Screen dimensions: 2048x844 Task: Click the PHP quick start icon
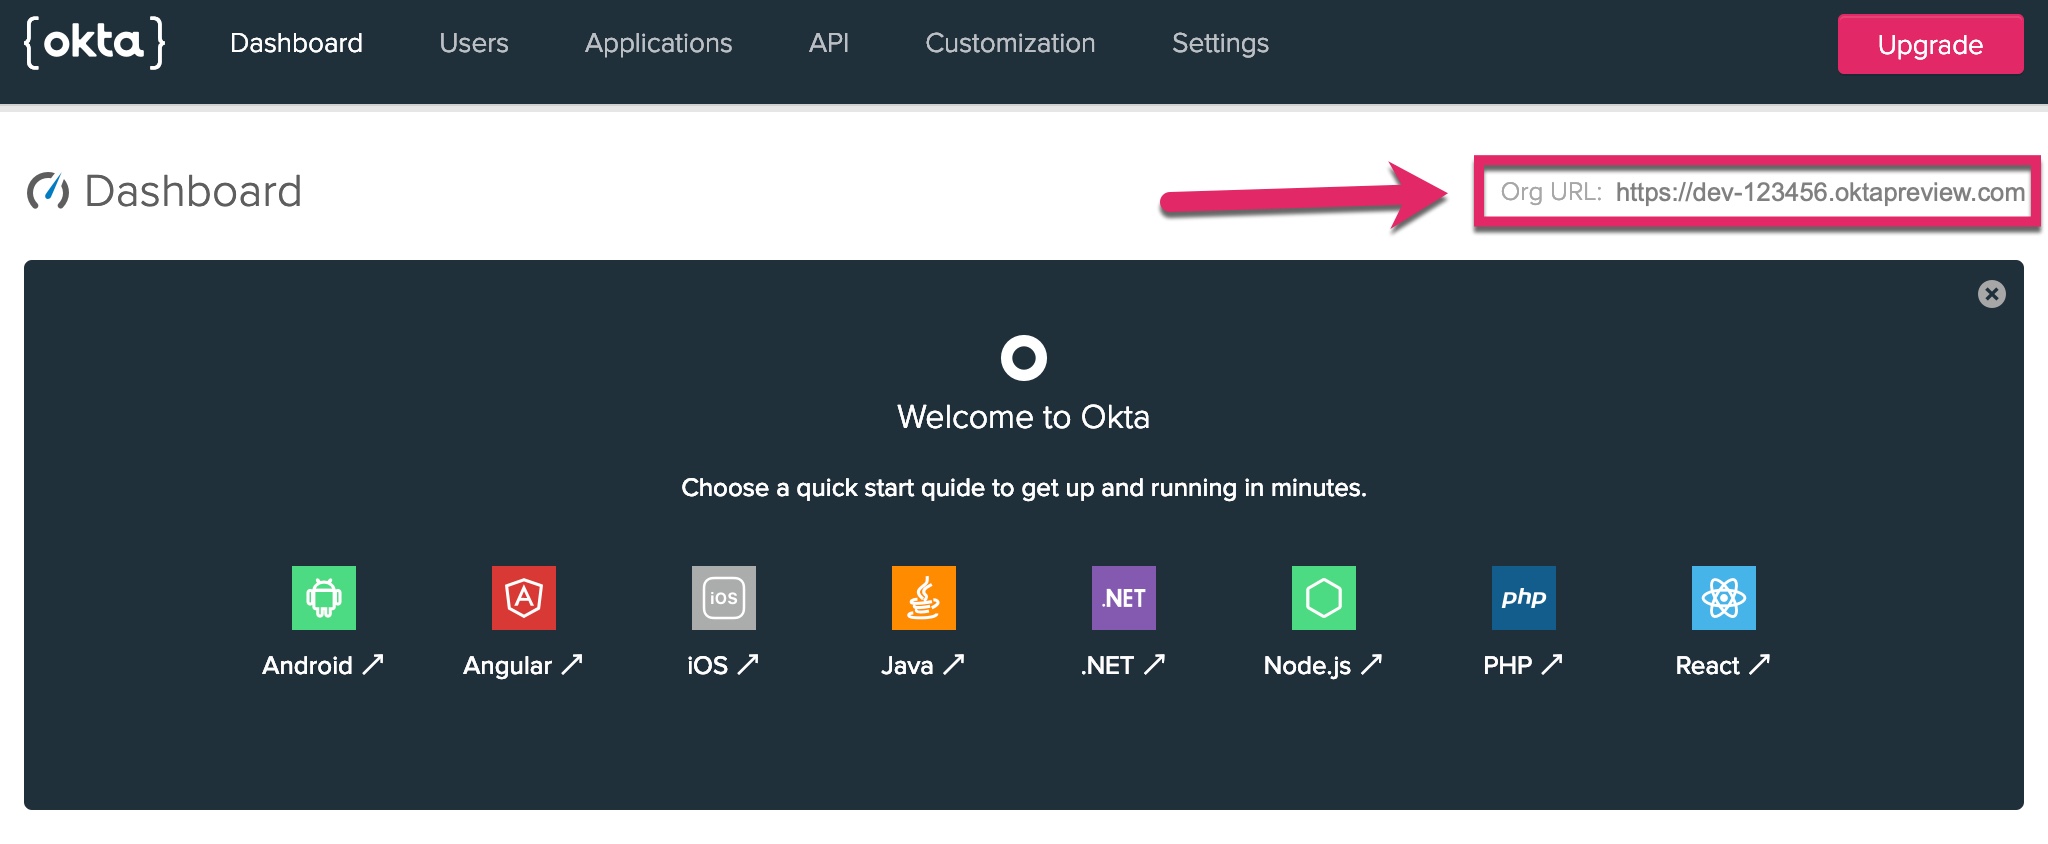[x=1523, y=598]
